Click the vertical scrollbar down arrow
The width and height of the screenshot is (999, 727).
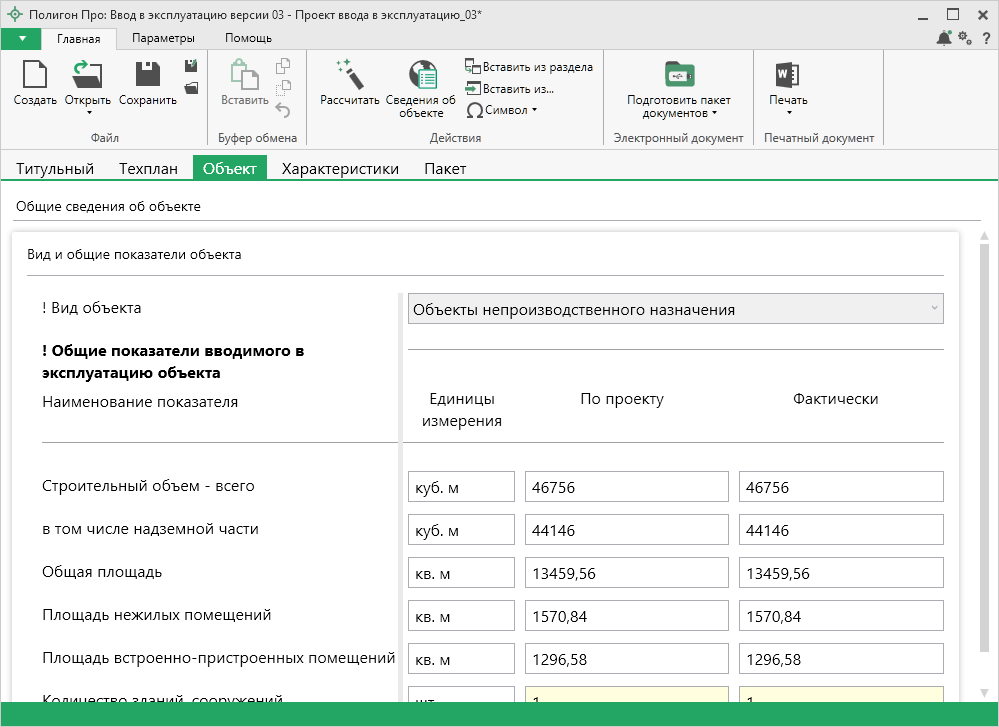click(984, 692)
